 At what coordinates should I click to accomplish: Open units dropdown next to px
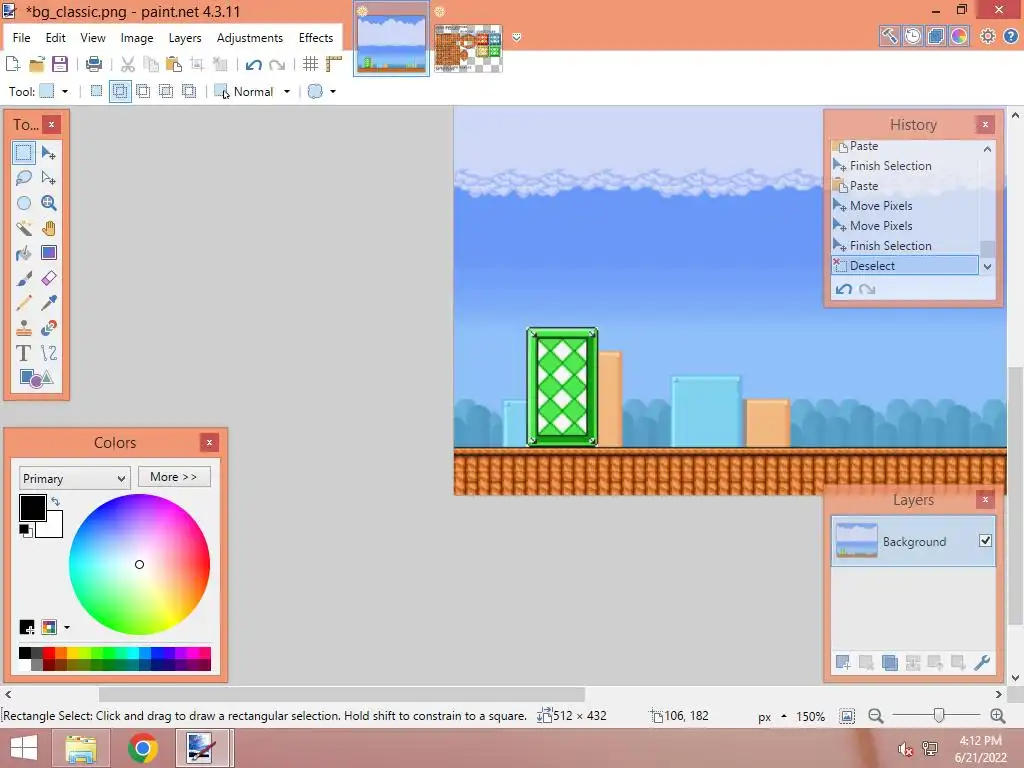coord(784,716)
